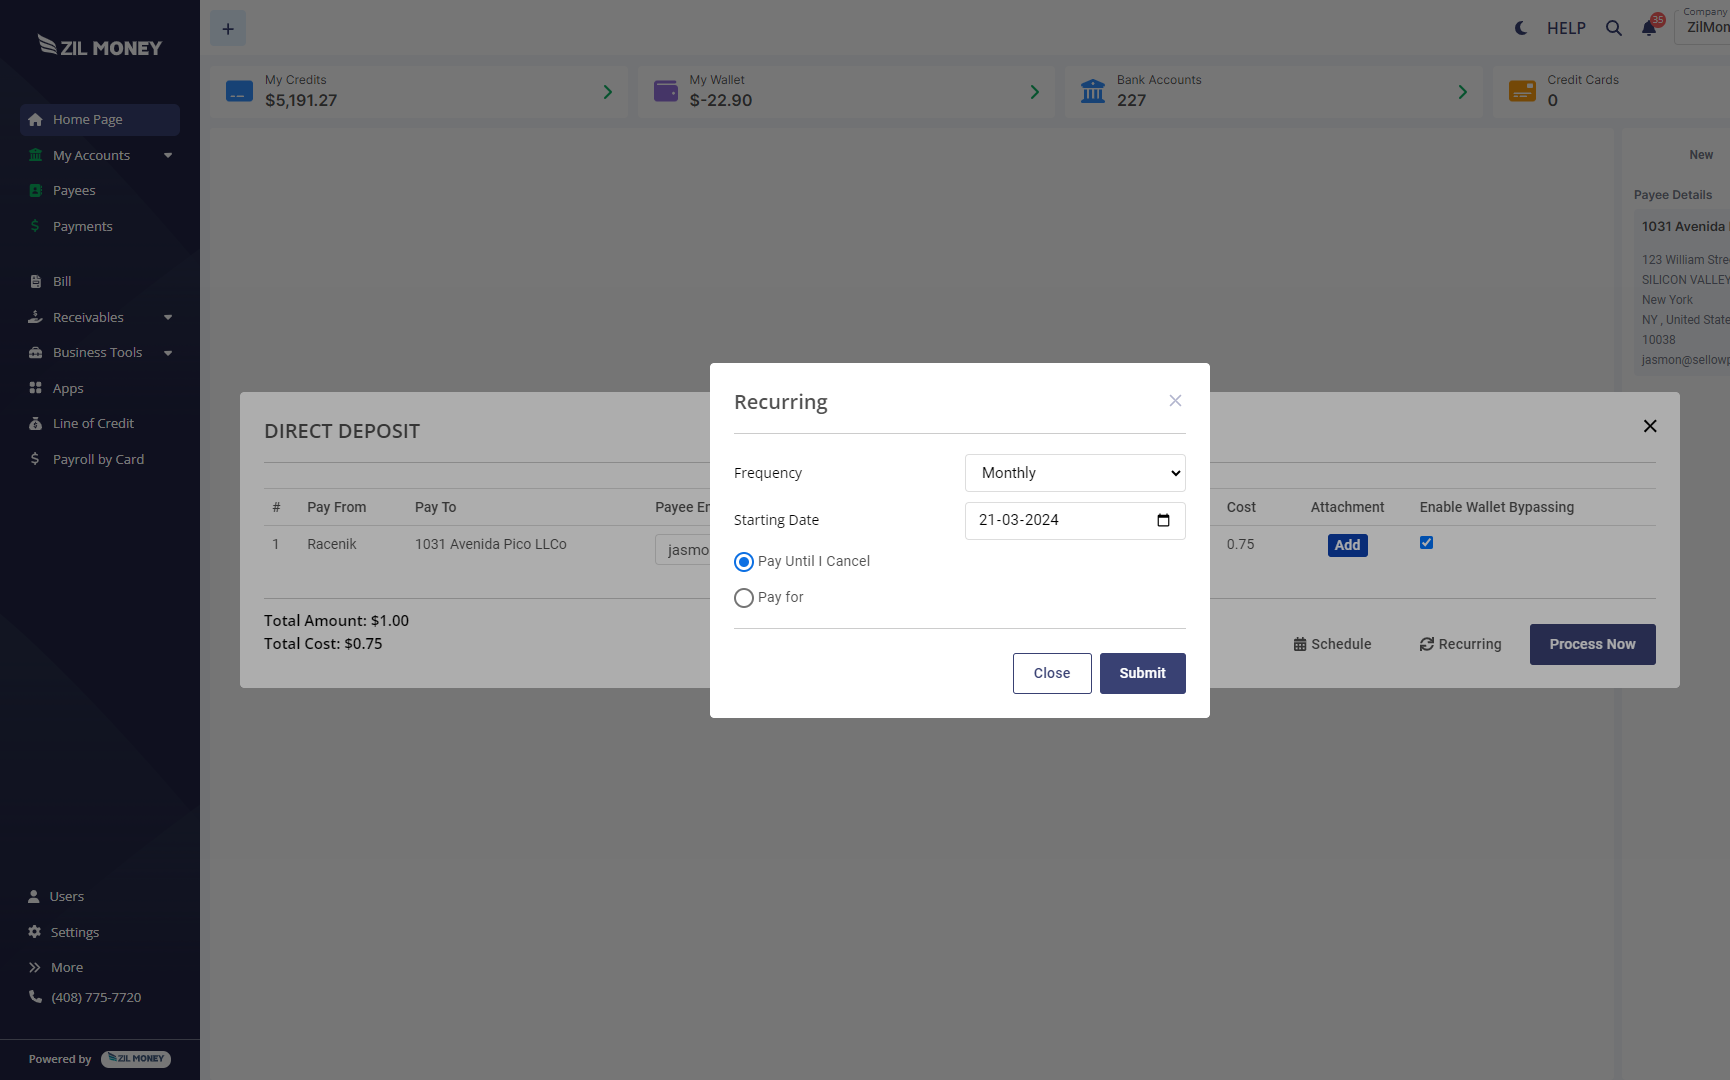Open My Credits chevron arrow
1730x1080 pixels.
(607, 92)
